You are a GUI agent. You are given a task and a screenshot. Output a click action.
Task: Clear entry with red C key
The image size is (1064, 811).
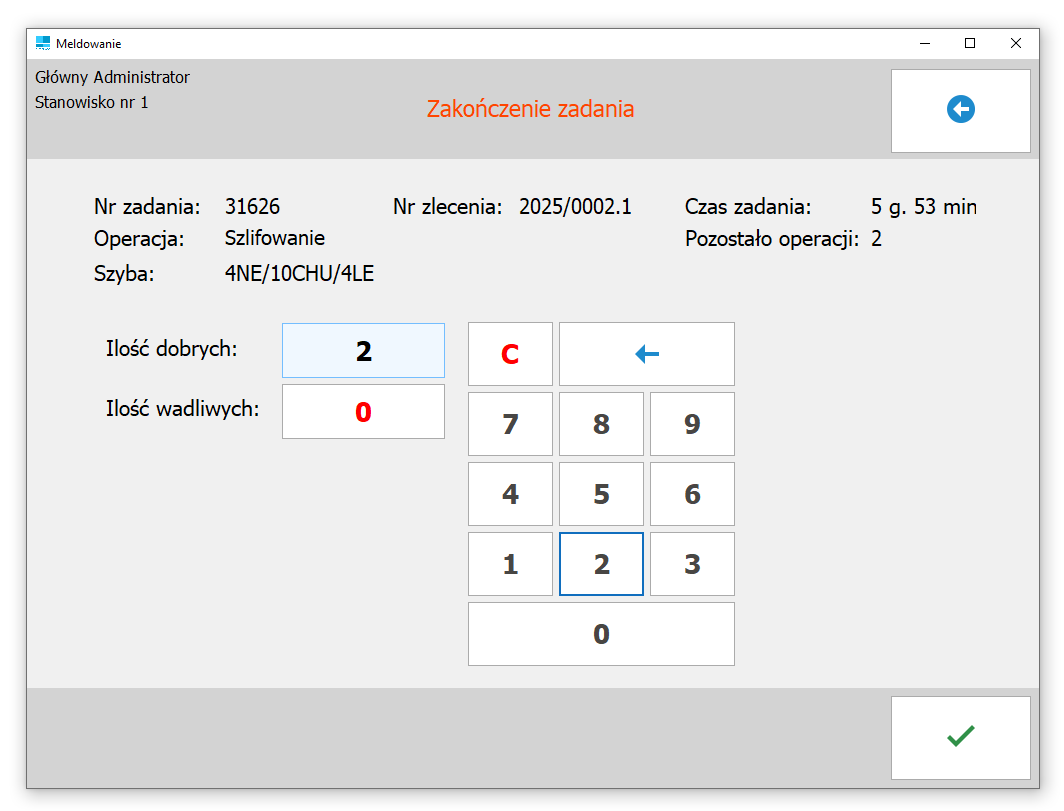[510, 354]
